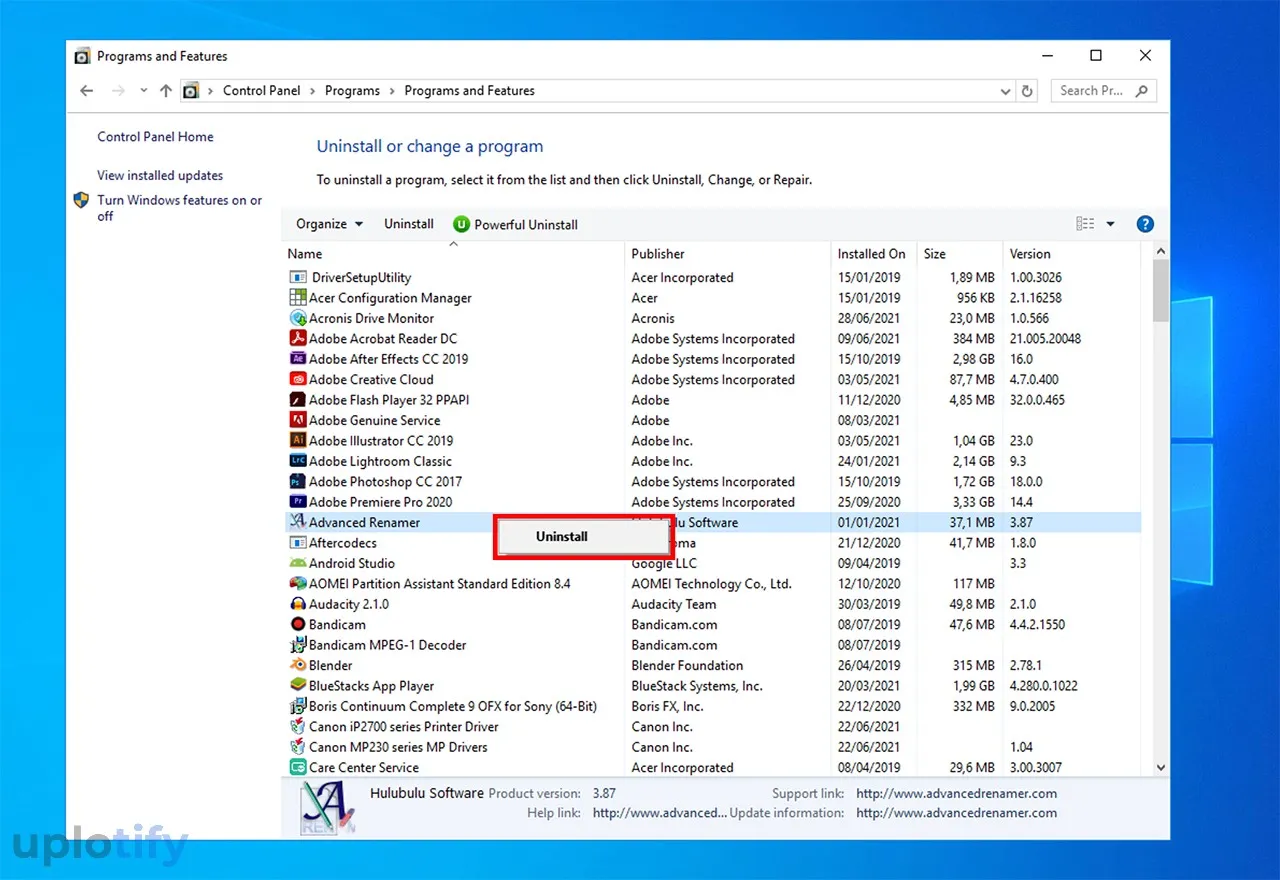
Task: Select AOMEI Technology Co., Ltd. publisher cell
Action: tap(711, 583)
